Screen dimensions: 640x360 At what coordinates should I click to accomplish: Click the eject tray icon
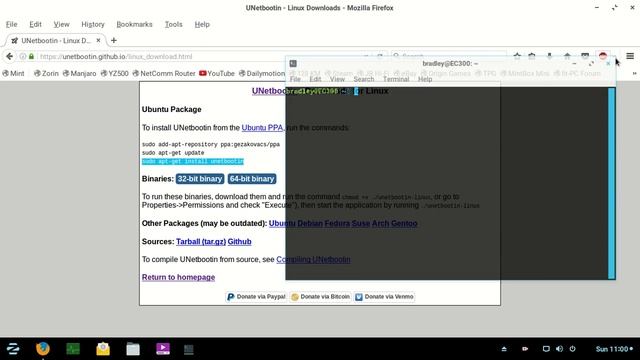504,349
